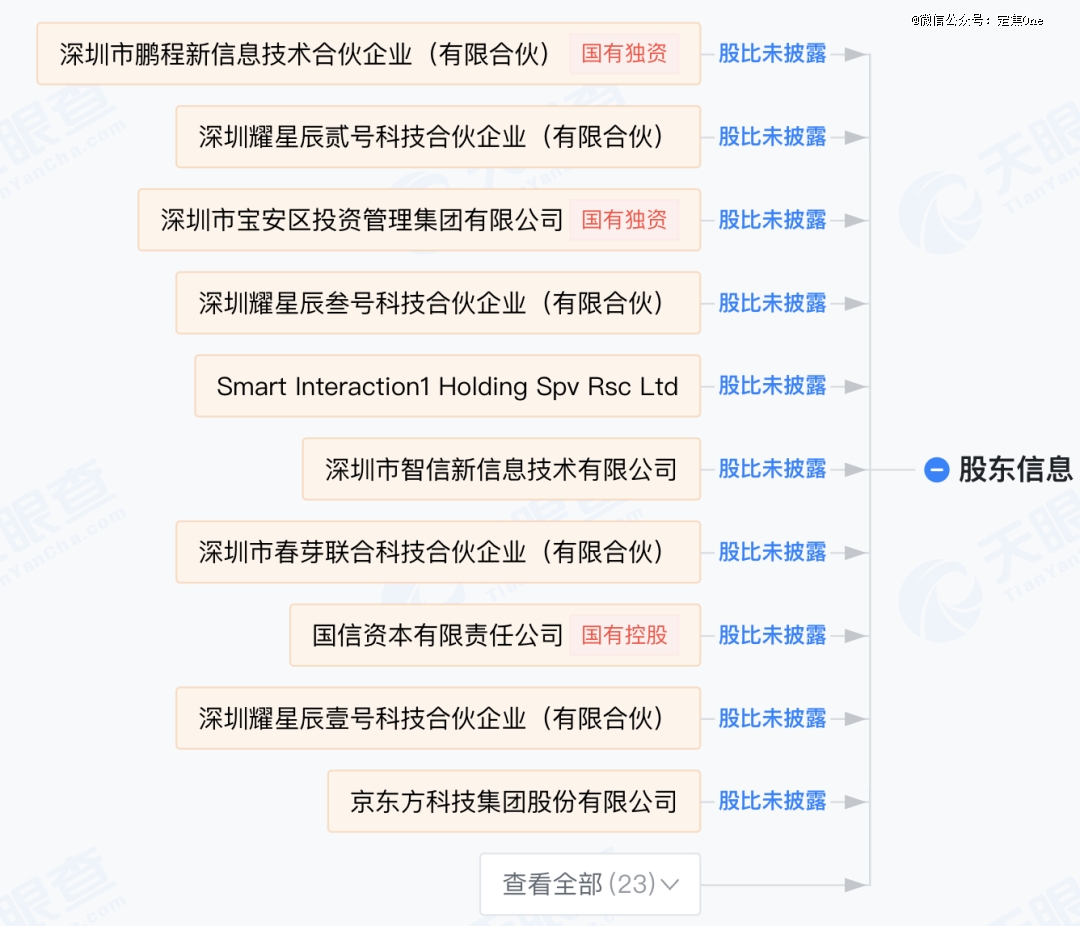The image size is (1080, 926).
Task: Open 深圳市鹏程新信息技术合伙企业 shareholder card
Action: (x=368, y=54)
